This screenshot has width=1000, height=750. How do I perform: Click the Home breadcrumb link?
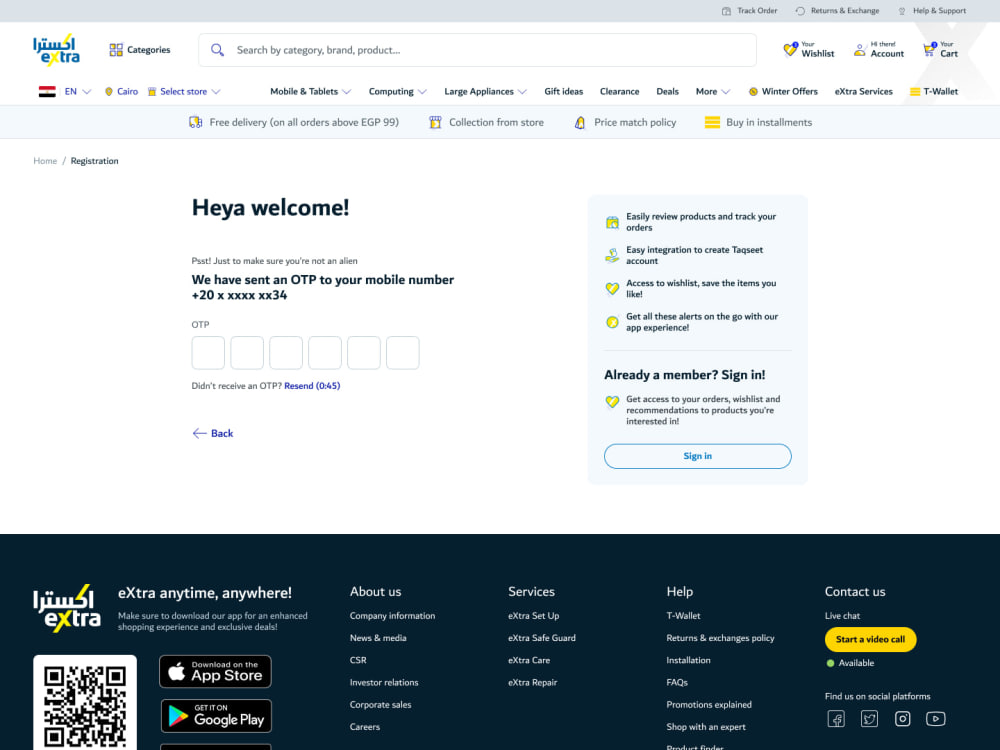point(45,161)
